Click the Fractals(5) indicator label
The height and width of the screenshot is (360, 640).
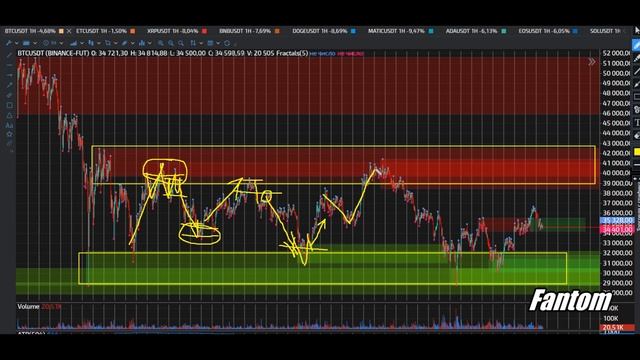tap(292, 53)
